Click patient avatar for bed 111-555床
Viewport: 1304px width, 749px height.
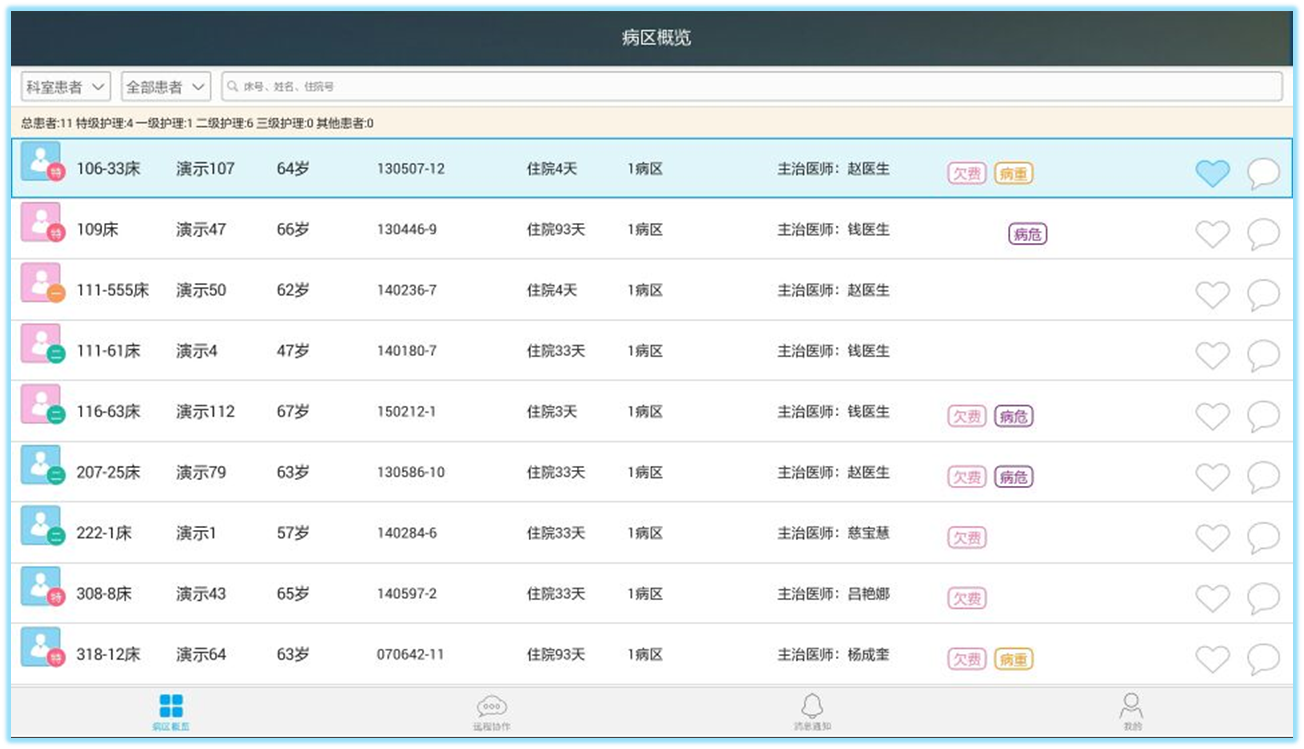[41, 284]
